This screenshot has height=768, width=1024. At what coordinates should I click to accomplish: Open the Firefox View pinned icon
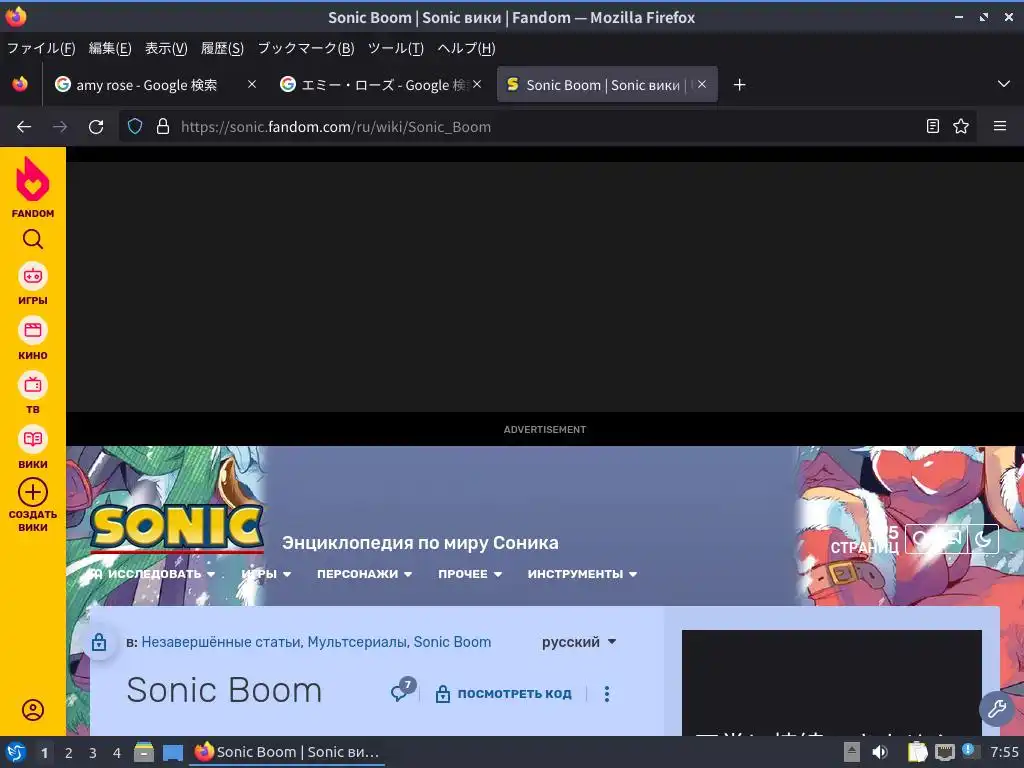click(x=20, y=84)
